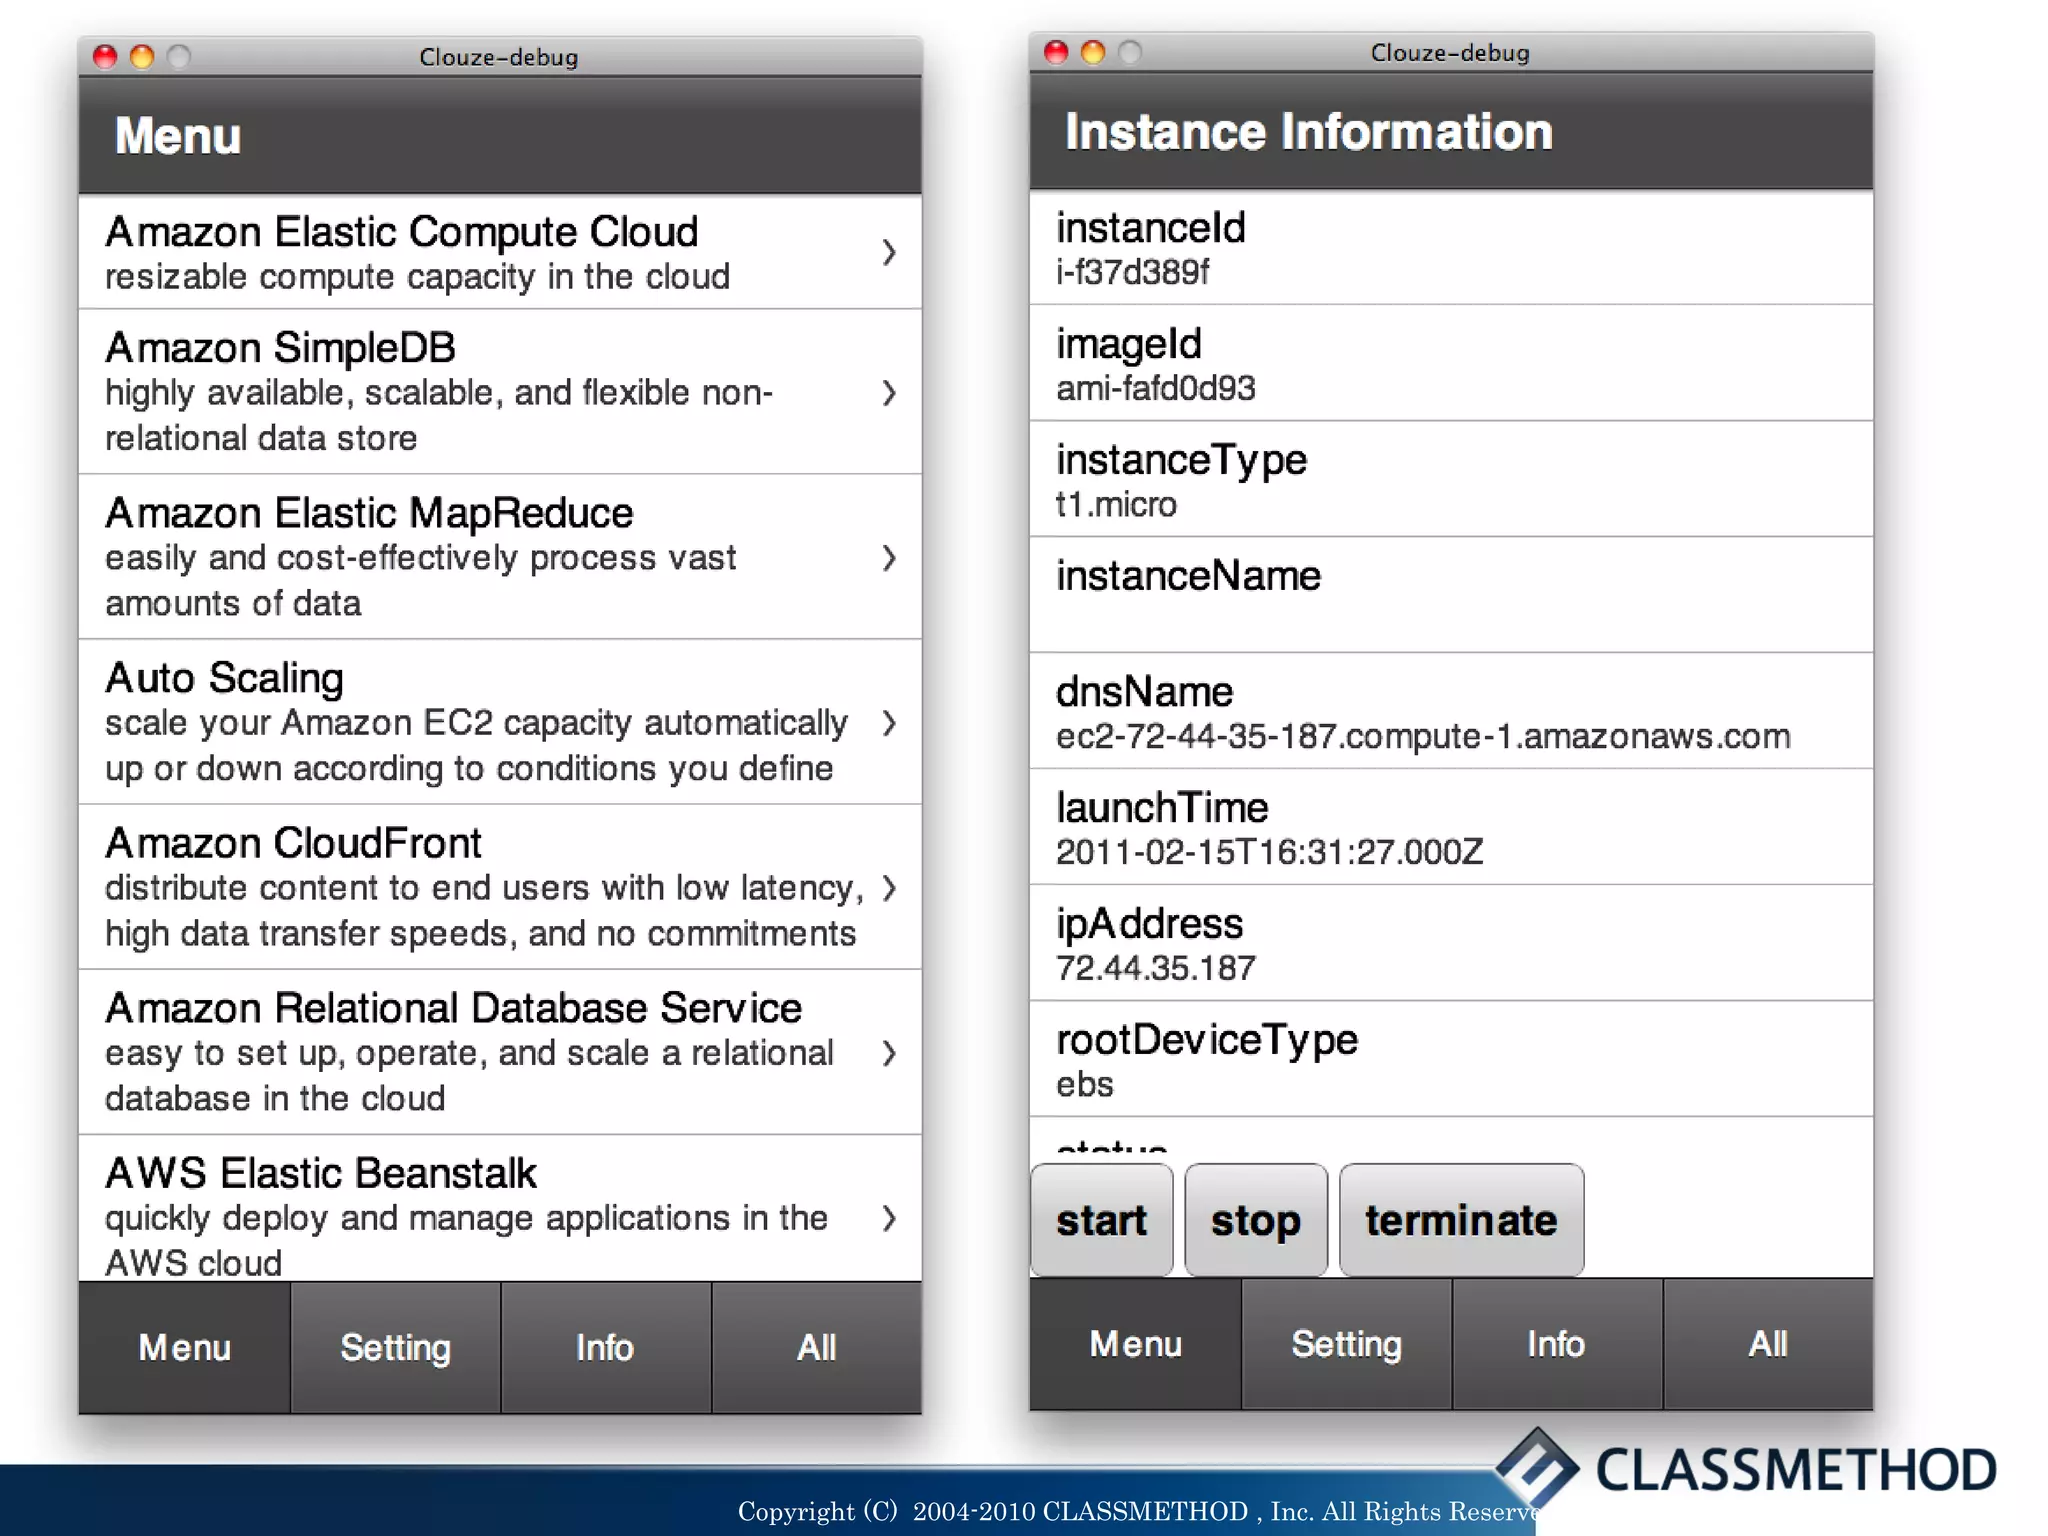2048x1536 pixels.
Task: Select the ipAddress row
Action: pos(1450,943)
